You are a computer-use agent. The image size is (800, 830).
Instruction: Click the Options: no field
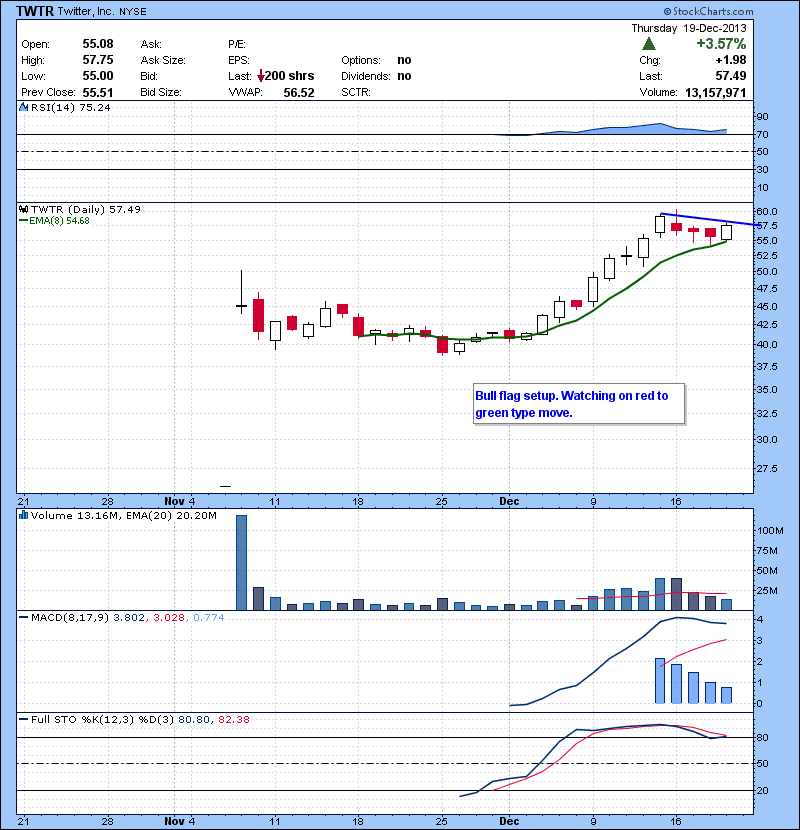pyautogui.click(x=376, y=60)
